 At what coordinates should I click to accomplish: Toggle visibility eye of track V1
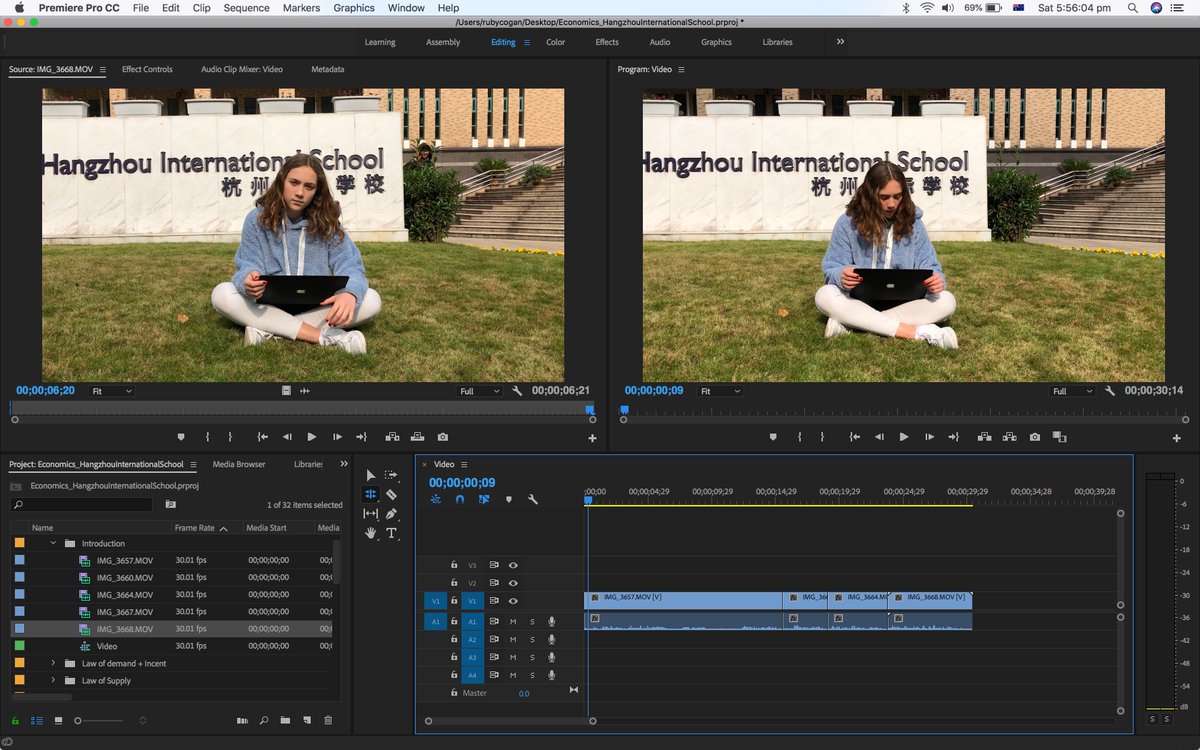click(513, 601)
